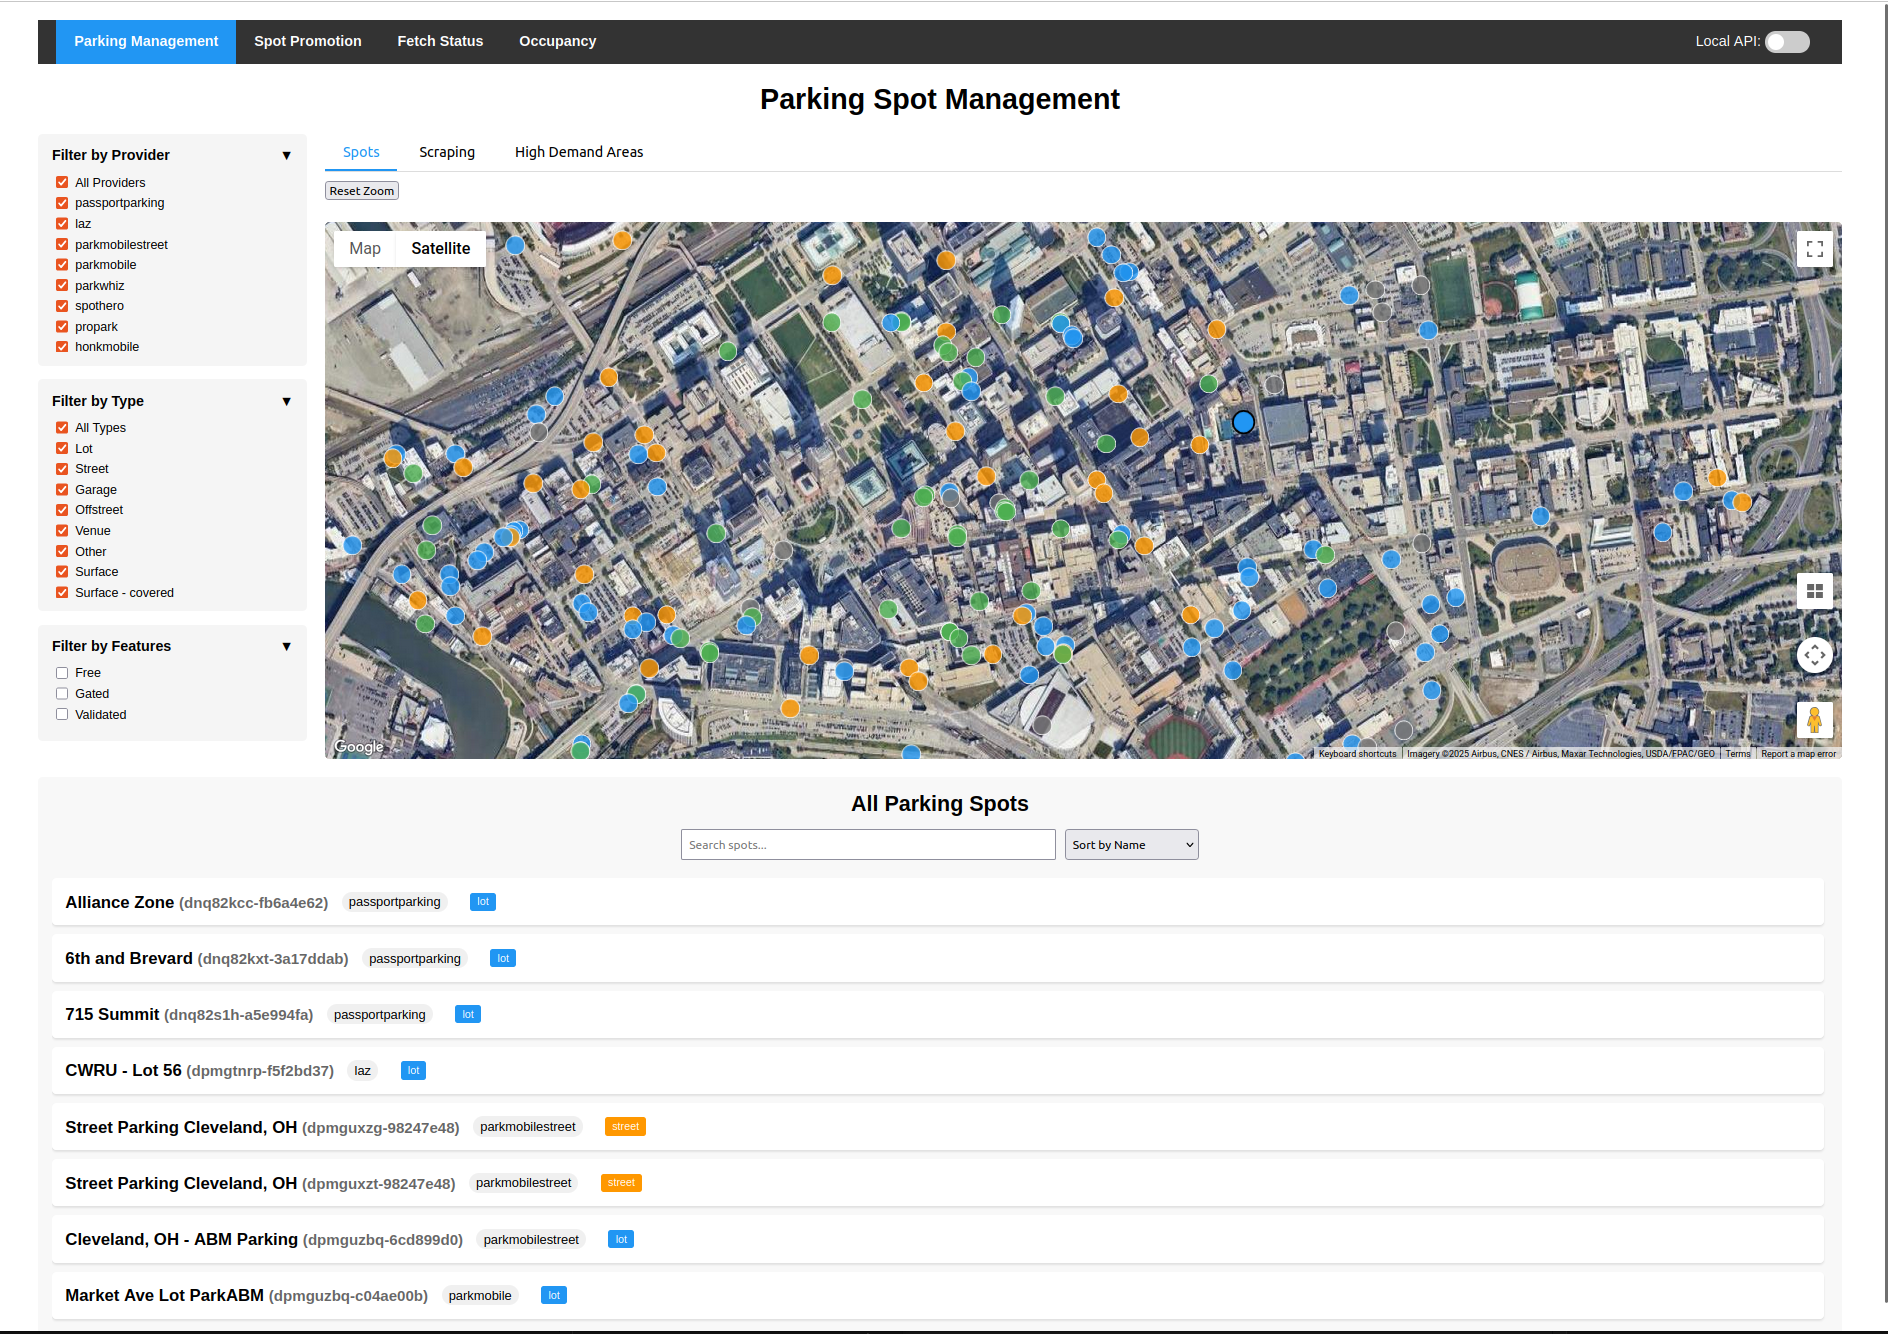Uncheck the Garage type filter
This screenshot has width=1888, height=1334.
pos(62,489)
